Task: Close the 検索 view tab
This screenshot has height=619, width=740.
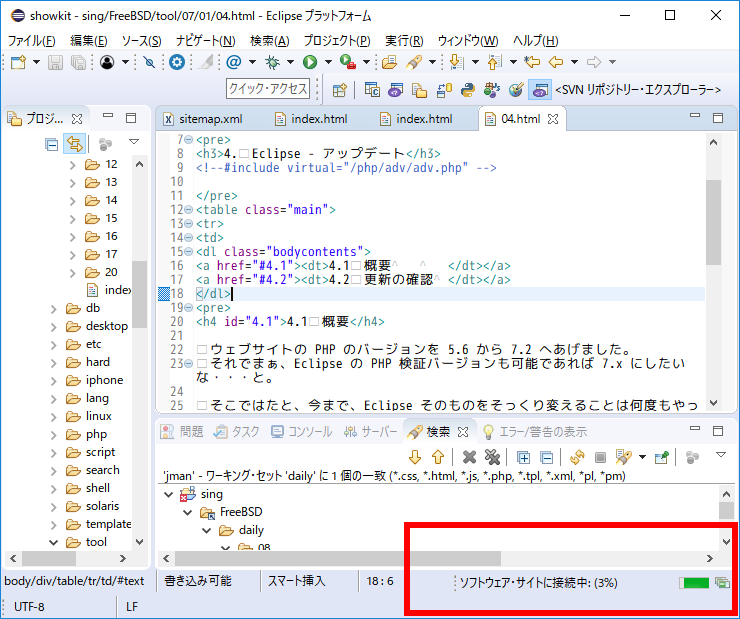Action: tap(463, 432)
